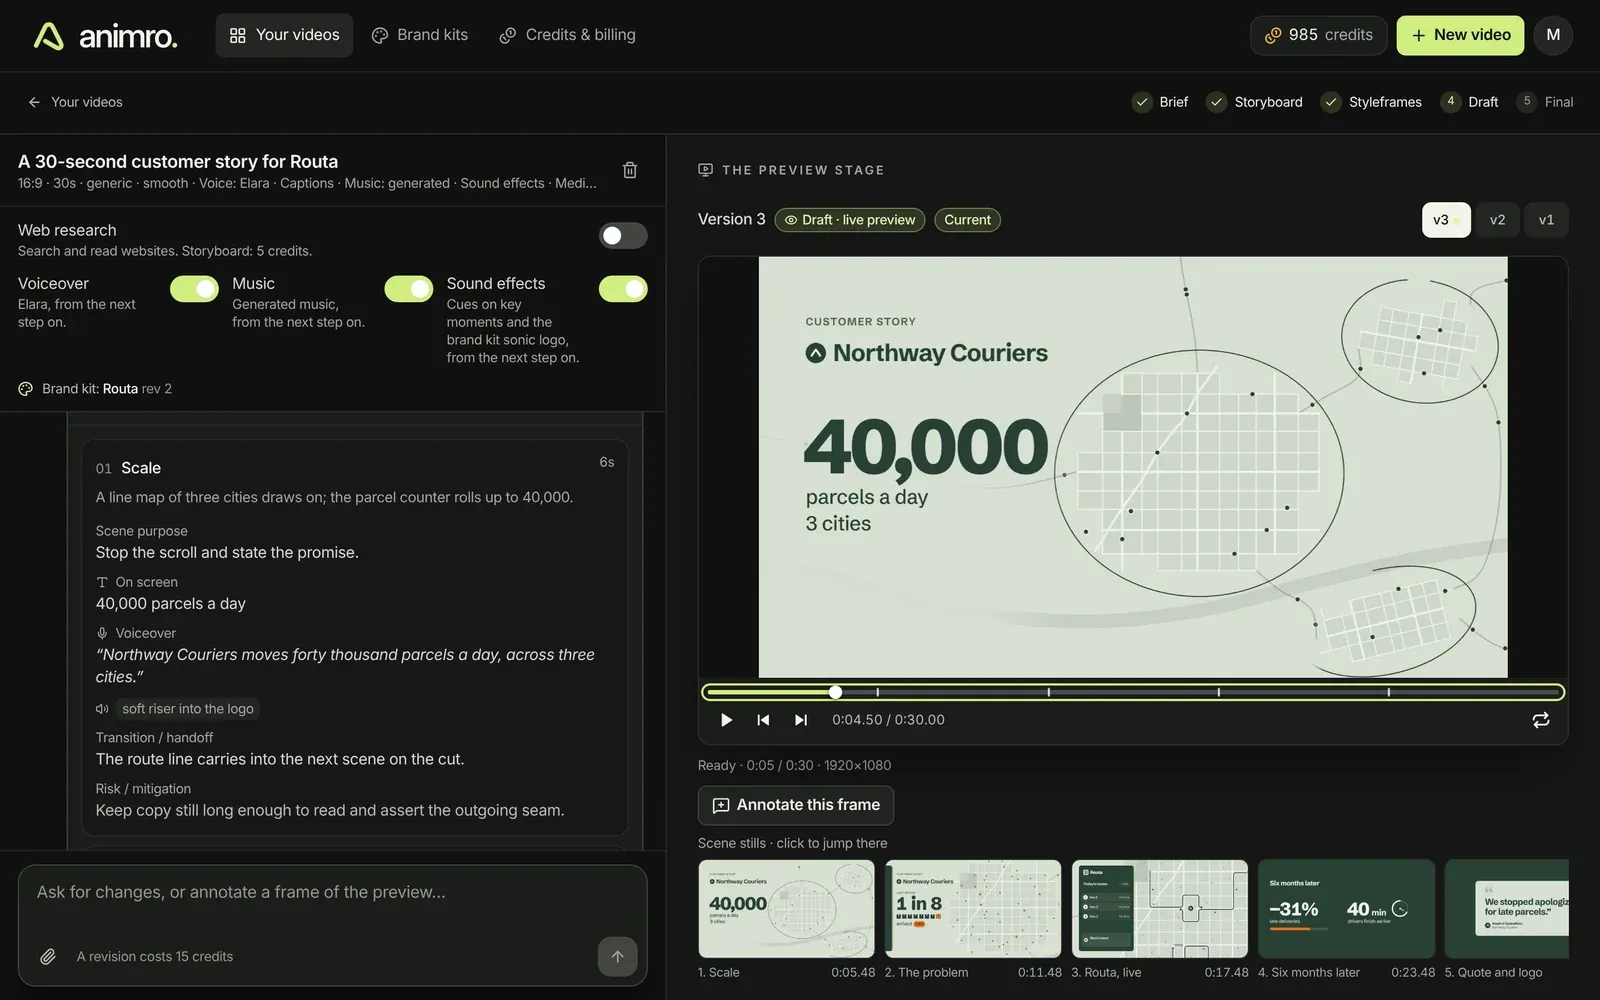Viewport: 1600px width, 1000px height.
Task: Switch to version v2
Action: pyautogui.click(x=1497, y=220)
